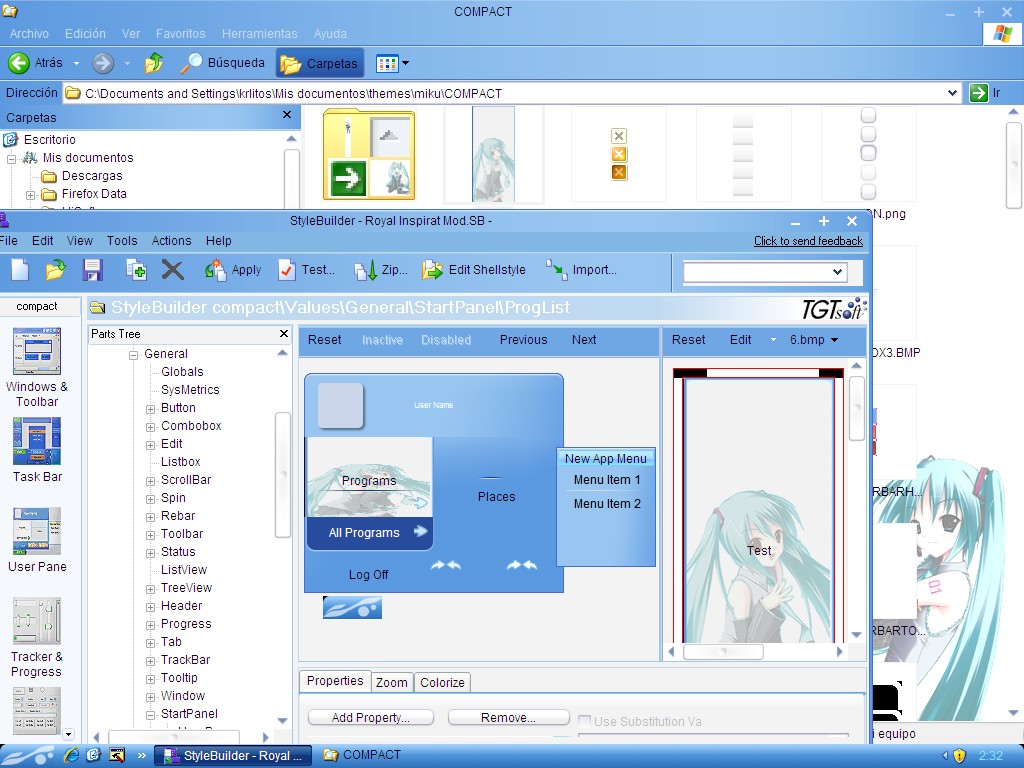Image resolution: width=1024 pixels, height=768 pixels.
Task: Click Edit in the image pane toolbar
Action: coord(741,340)
